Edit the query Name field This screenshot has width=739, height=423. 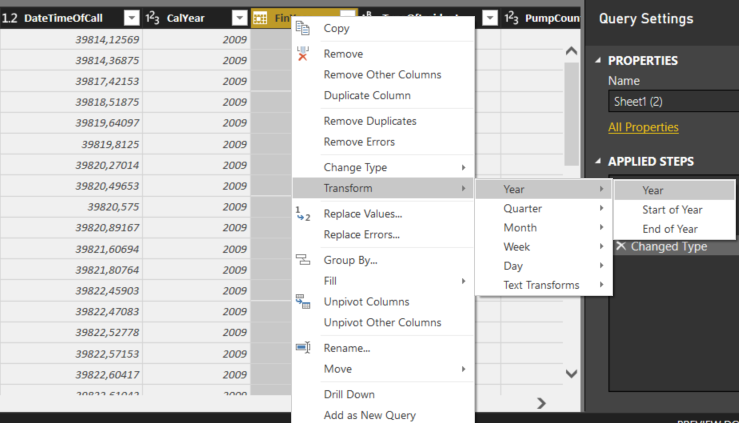click(672, 101)
